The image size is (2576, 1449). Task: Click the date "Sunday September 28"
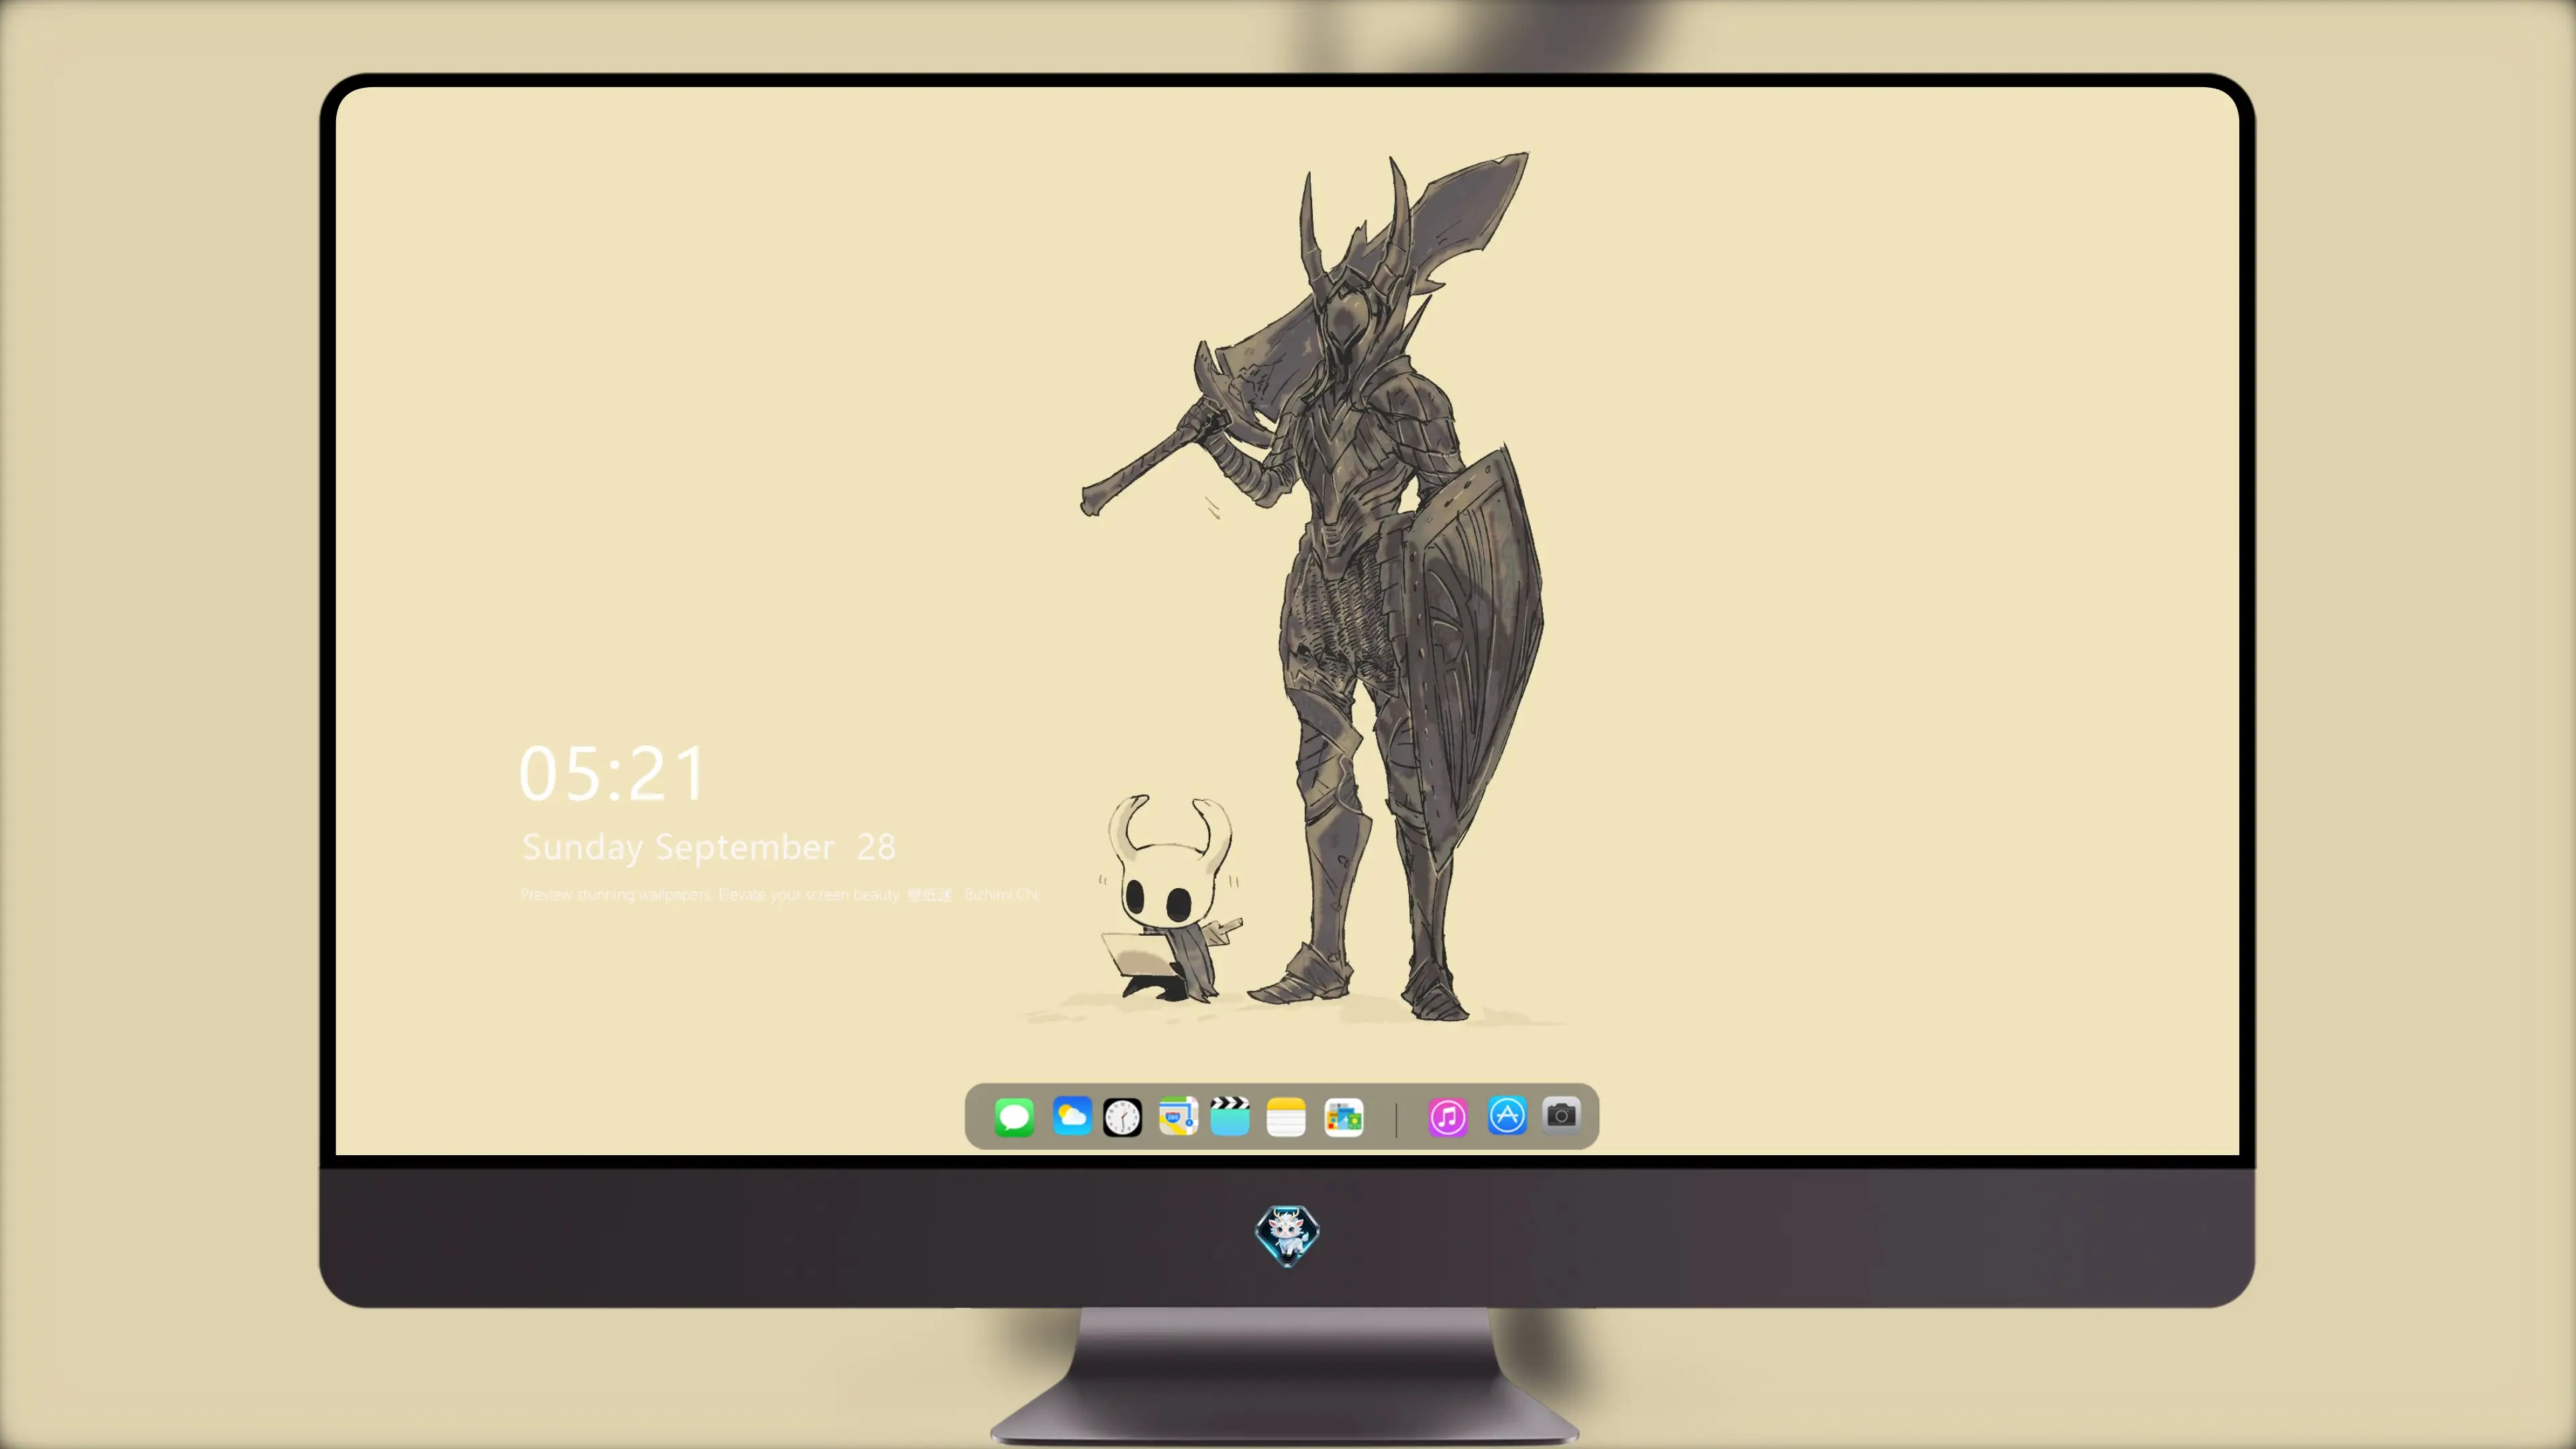tap(709, 847)
